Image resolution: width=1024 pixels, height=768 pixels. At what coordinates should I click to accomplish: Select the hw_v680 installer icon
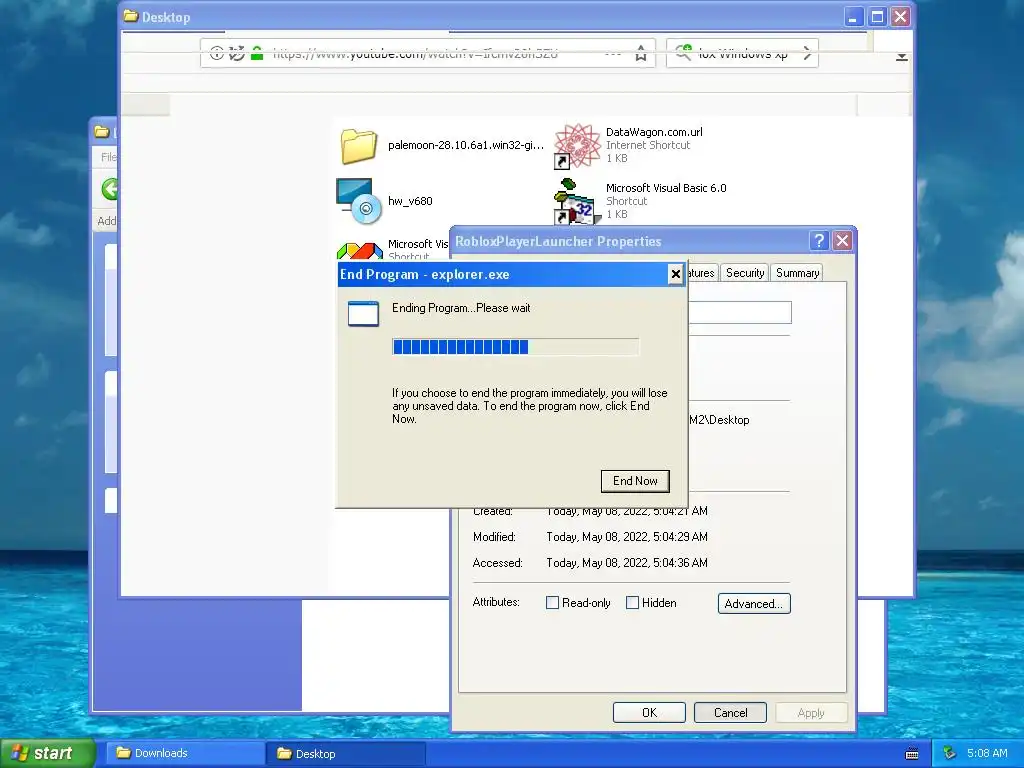[359, 201]
